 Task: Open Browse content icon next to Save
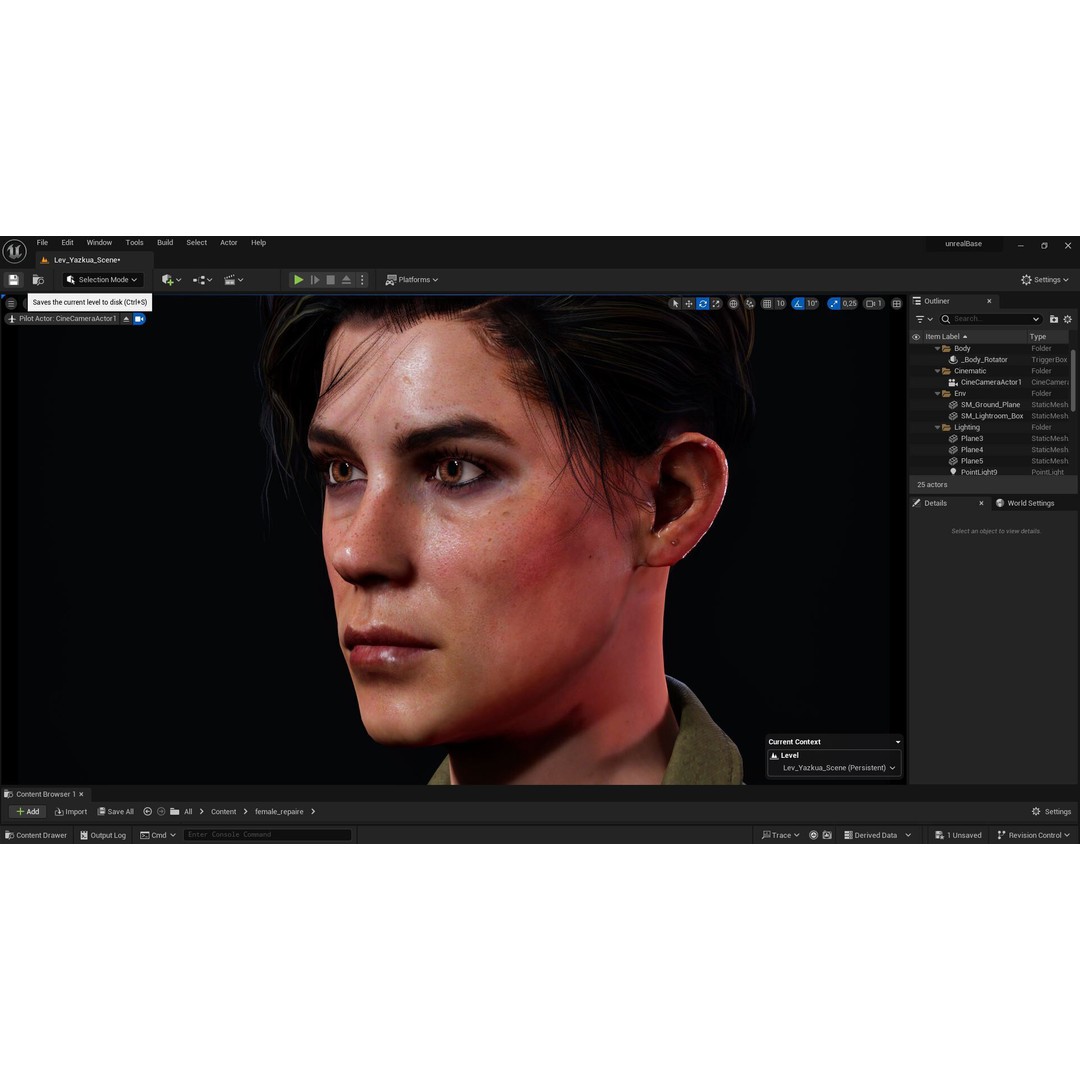pyautogui.click(x=39, y=280)
